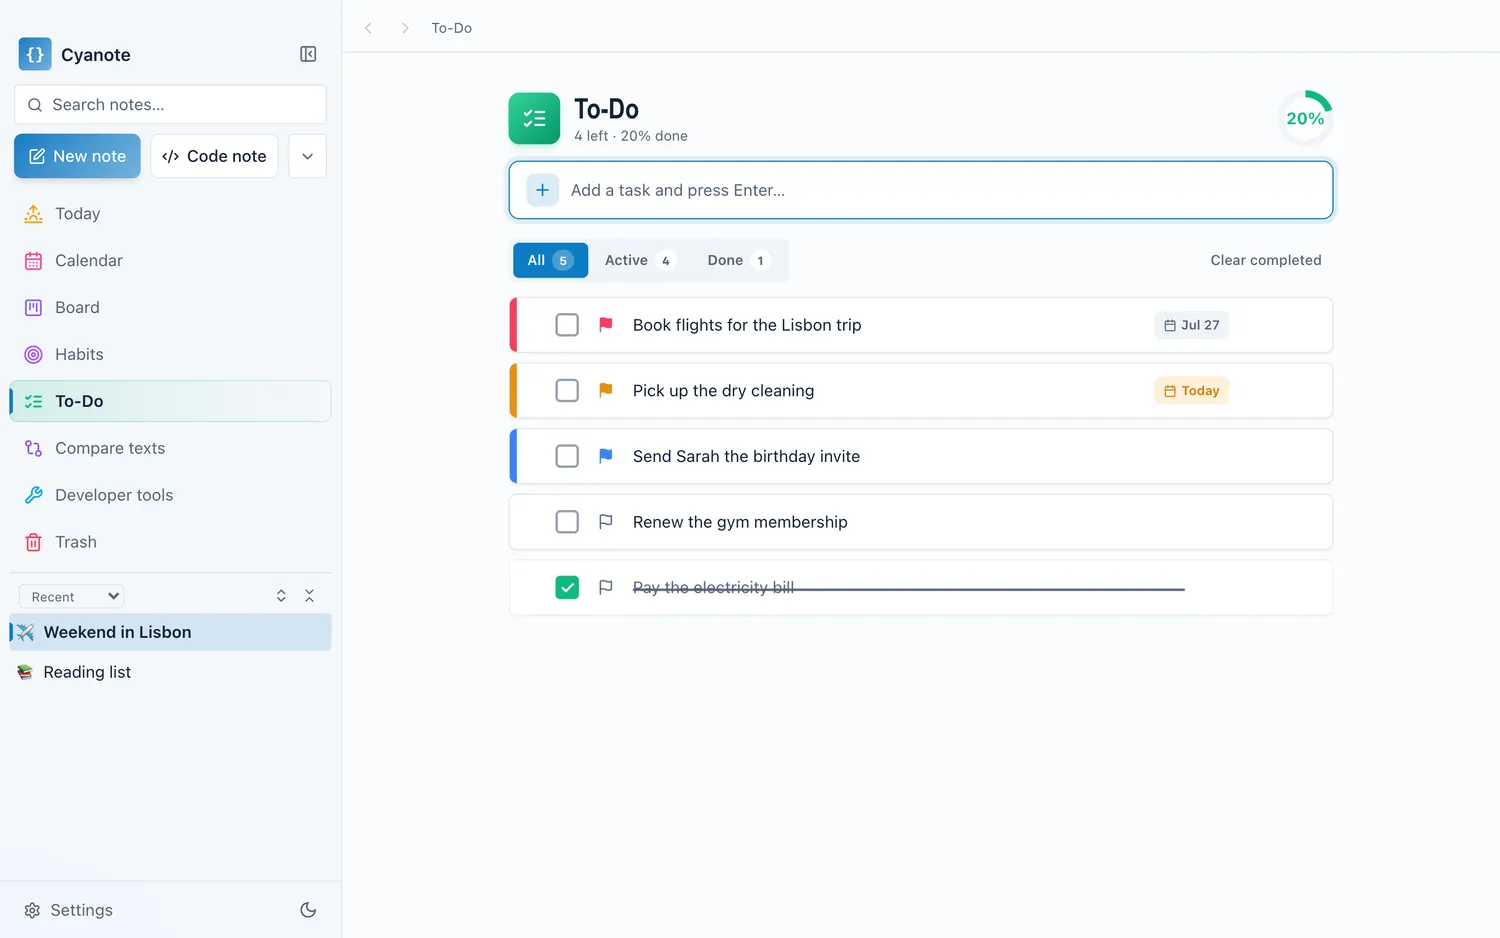Click blue flag on Send Sarah invite task

[606, 456]
